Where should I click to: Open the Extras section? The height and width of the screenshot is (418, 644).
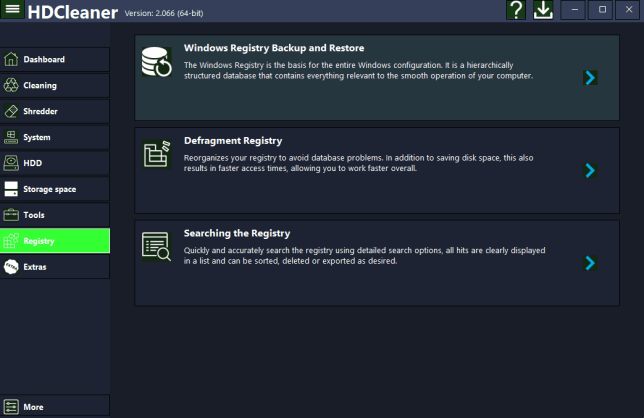[54, 267]
